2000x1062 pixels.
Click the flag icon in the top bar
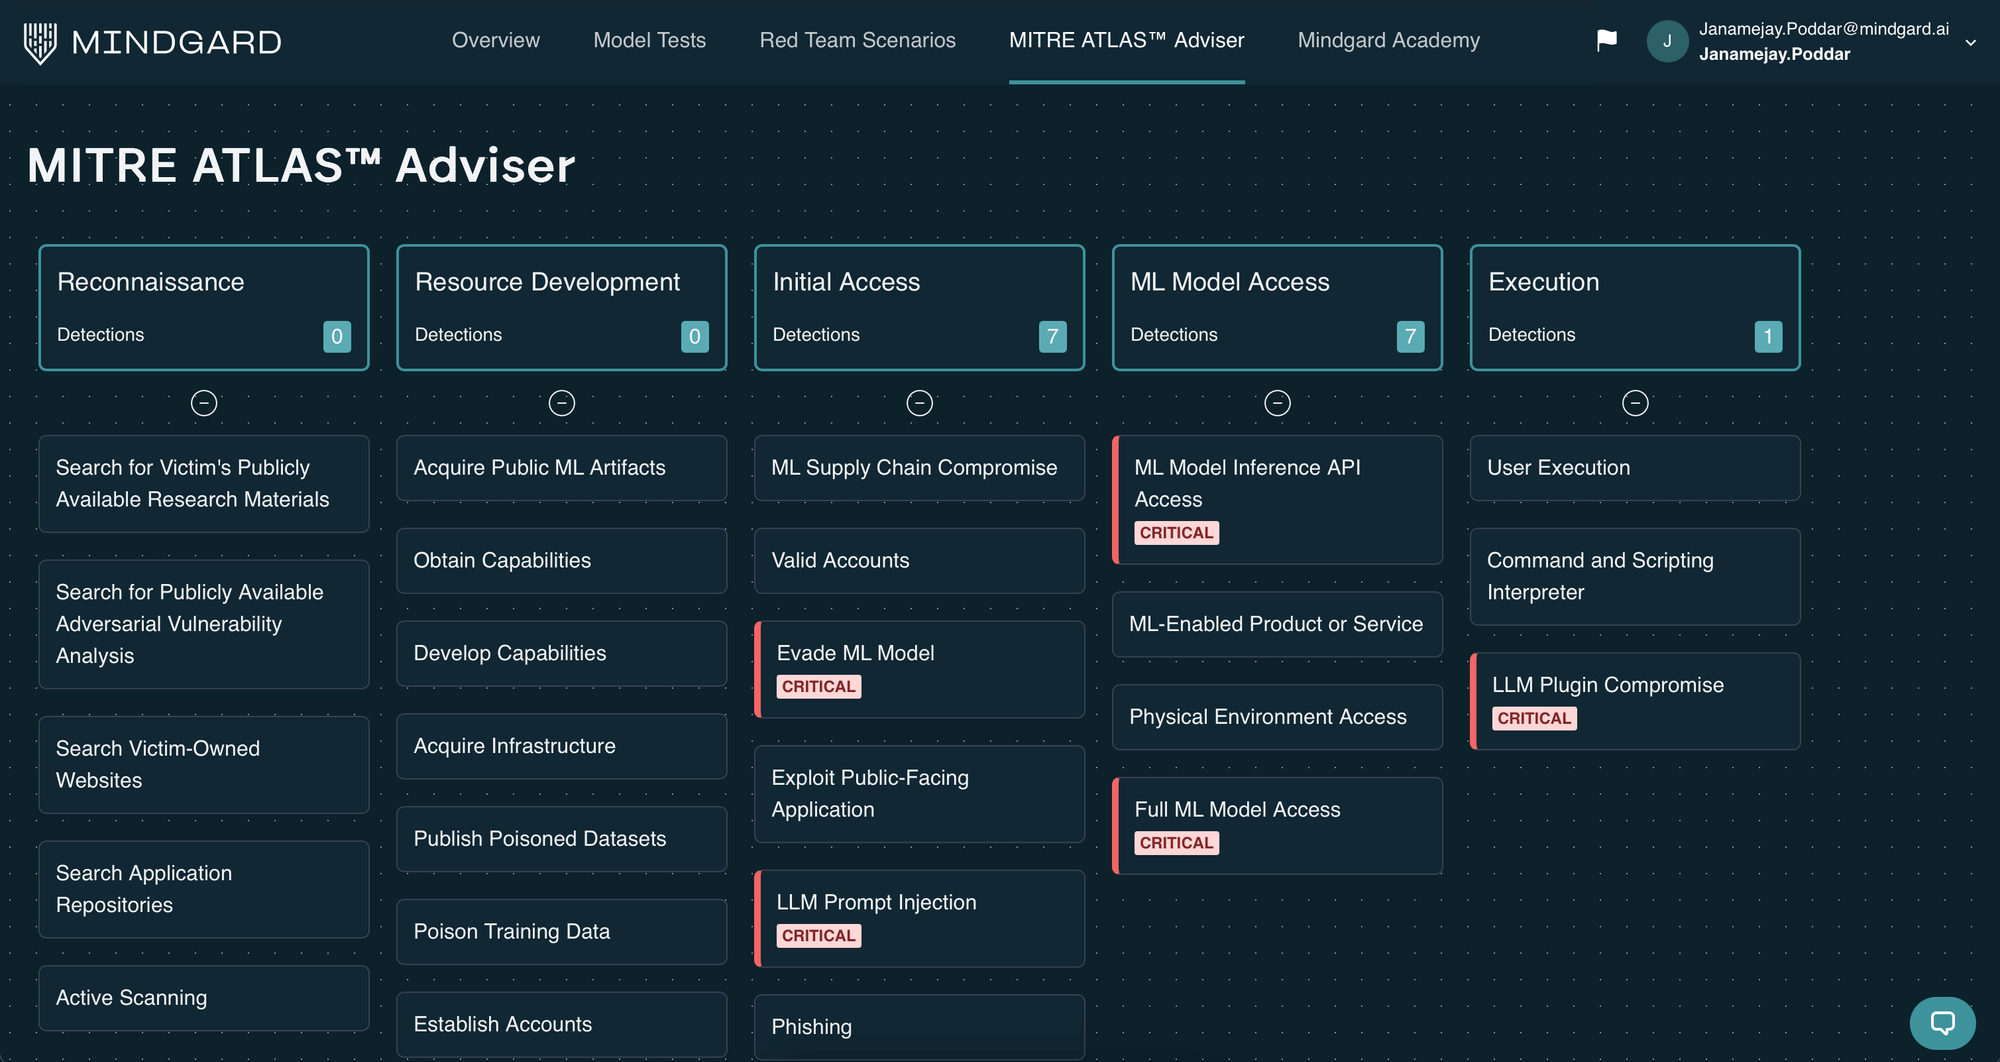1606,40
